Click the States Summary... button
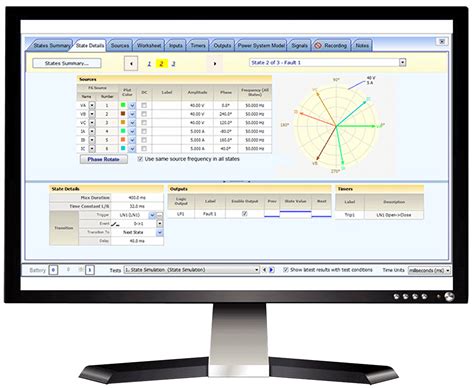474x388 pixels. [x=67, y=63]
